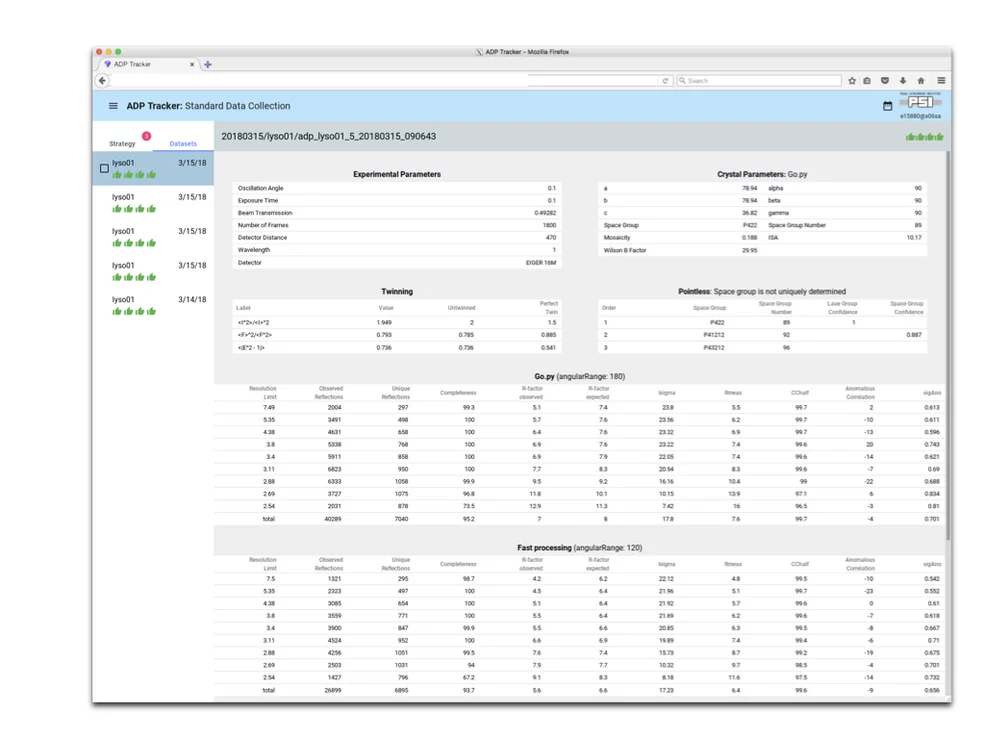
Task: Click the Beam Transmission value 0.49282
Action: click(x=545, y=213)
